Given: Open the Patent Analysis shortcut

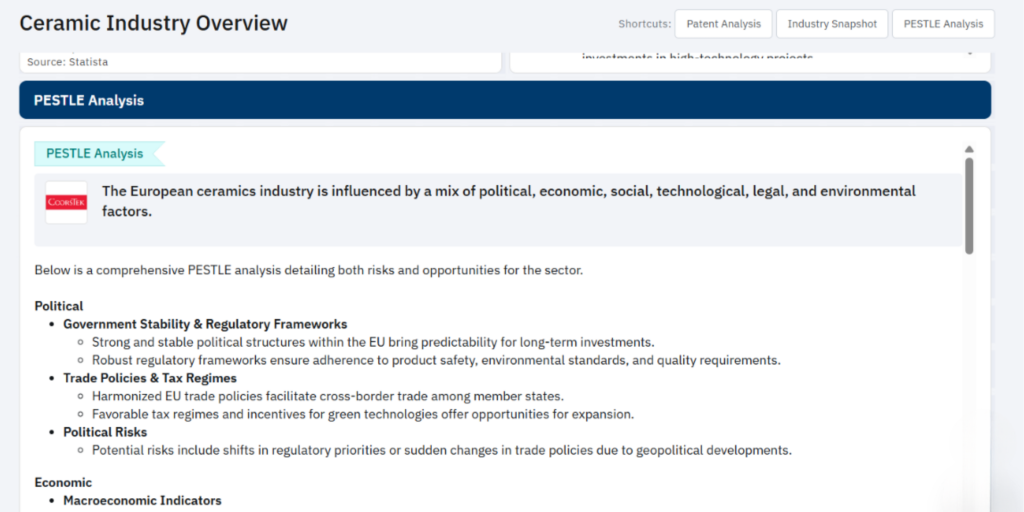Looking at the screenshot, I should 722,24.
